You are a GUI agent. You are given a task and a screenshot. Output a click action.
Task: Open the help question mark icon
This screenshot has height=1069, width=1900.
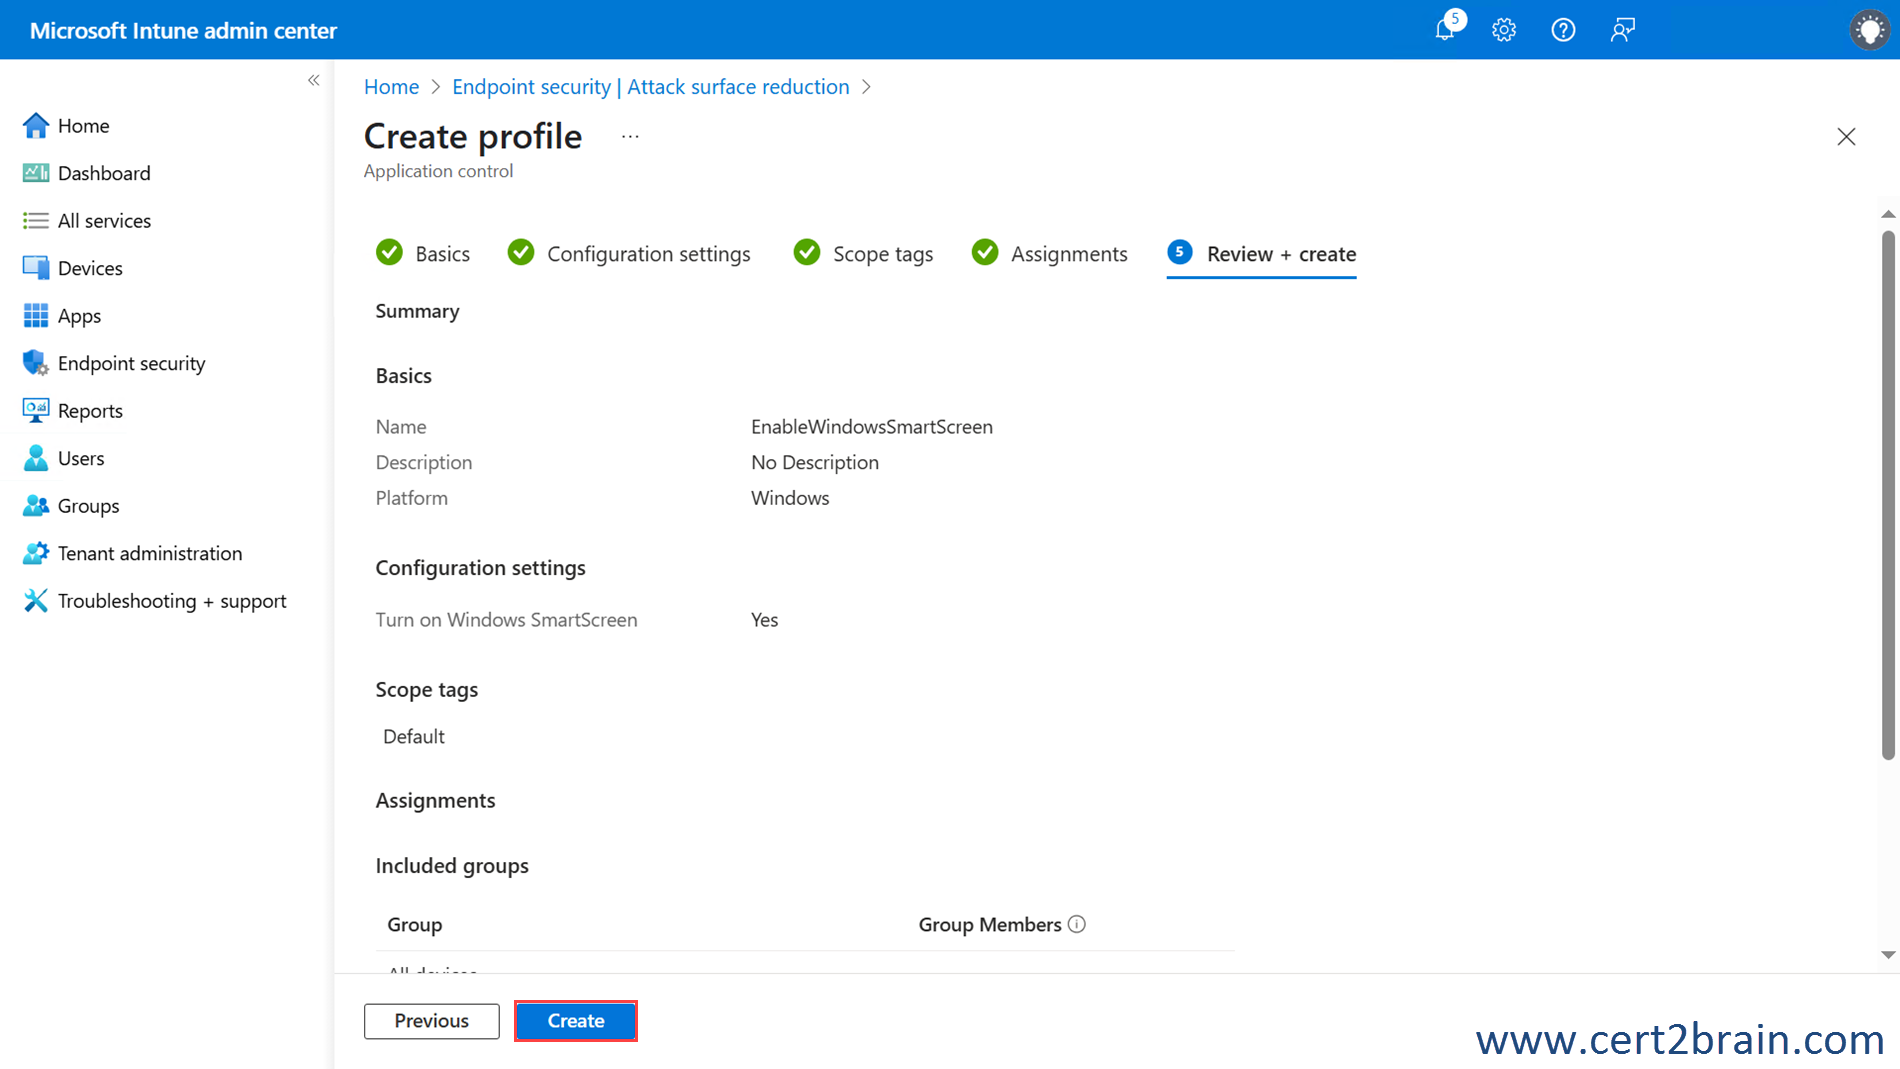click(x=1563, y=30)
